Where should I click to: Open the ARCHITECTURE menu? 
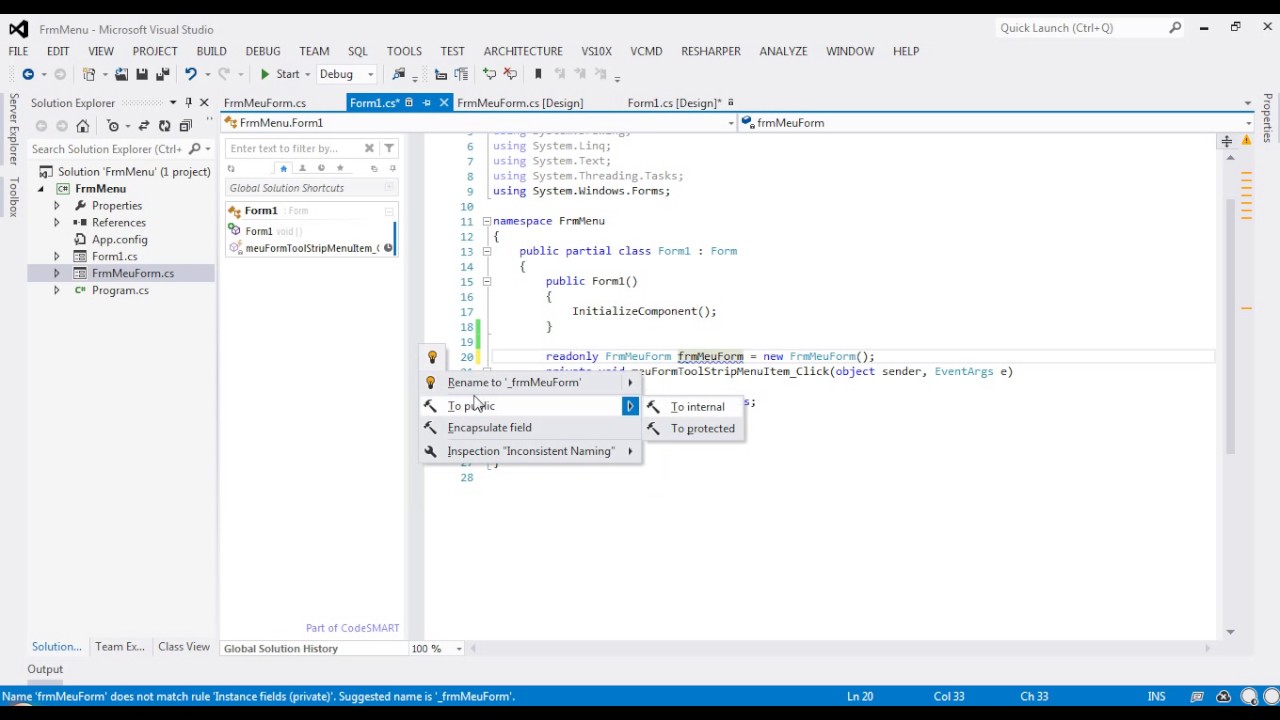[523, 51]
